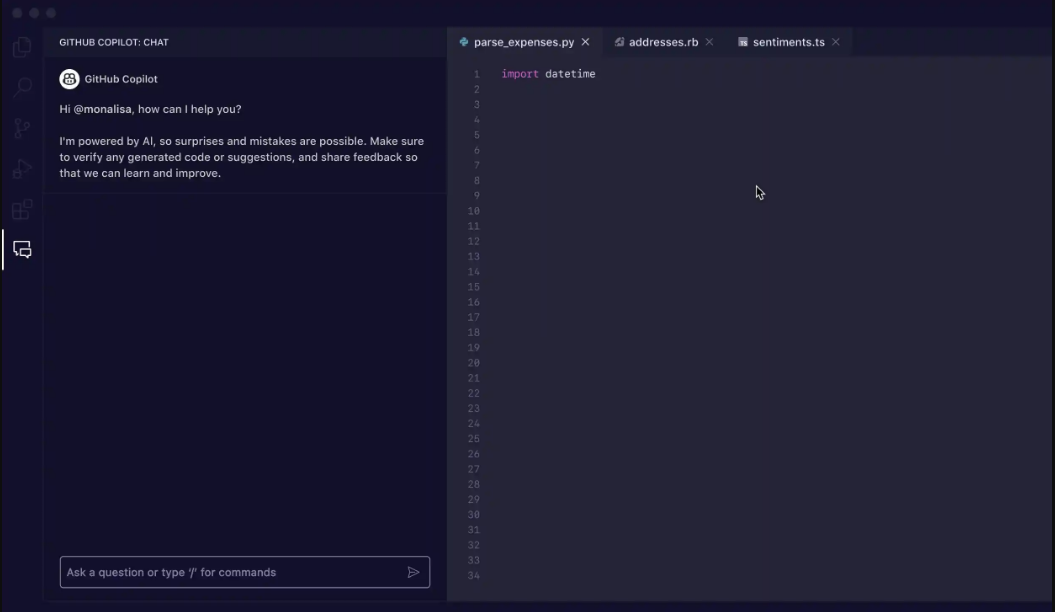Click line number 10 in the gutter
The width and height of the screenshot is (1055, 612).
474,211
